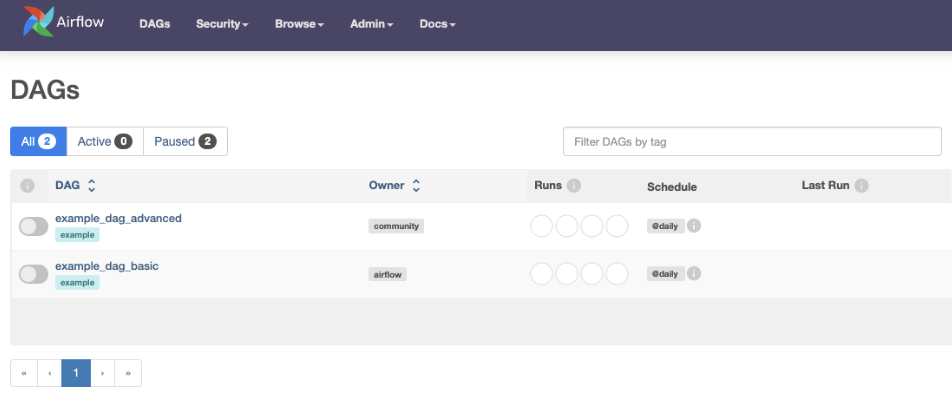Screen dimensions: 952x406
Task: Switch to the Paused DAGs tab
Action: point(185,142)
